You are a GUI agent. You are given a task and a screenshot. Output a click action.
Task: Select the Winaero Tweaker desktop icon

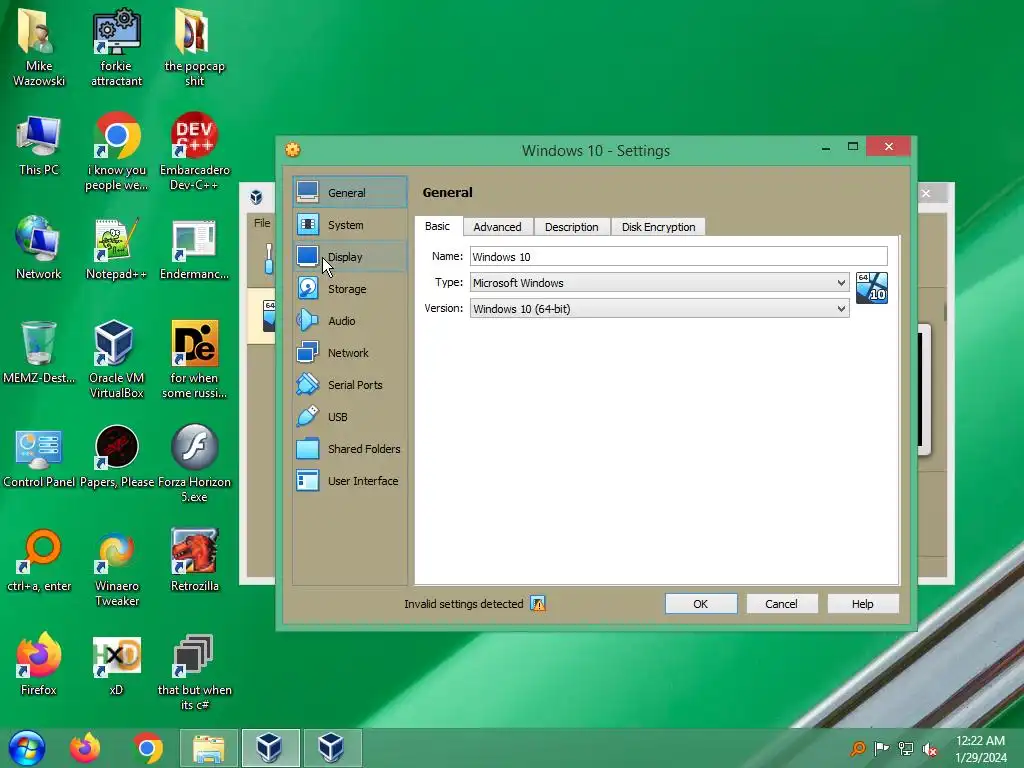(116, 567)
